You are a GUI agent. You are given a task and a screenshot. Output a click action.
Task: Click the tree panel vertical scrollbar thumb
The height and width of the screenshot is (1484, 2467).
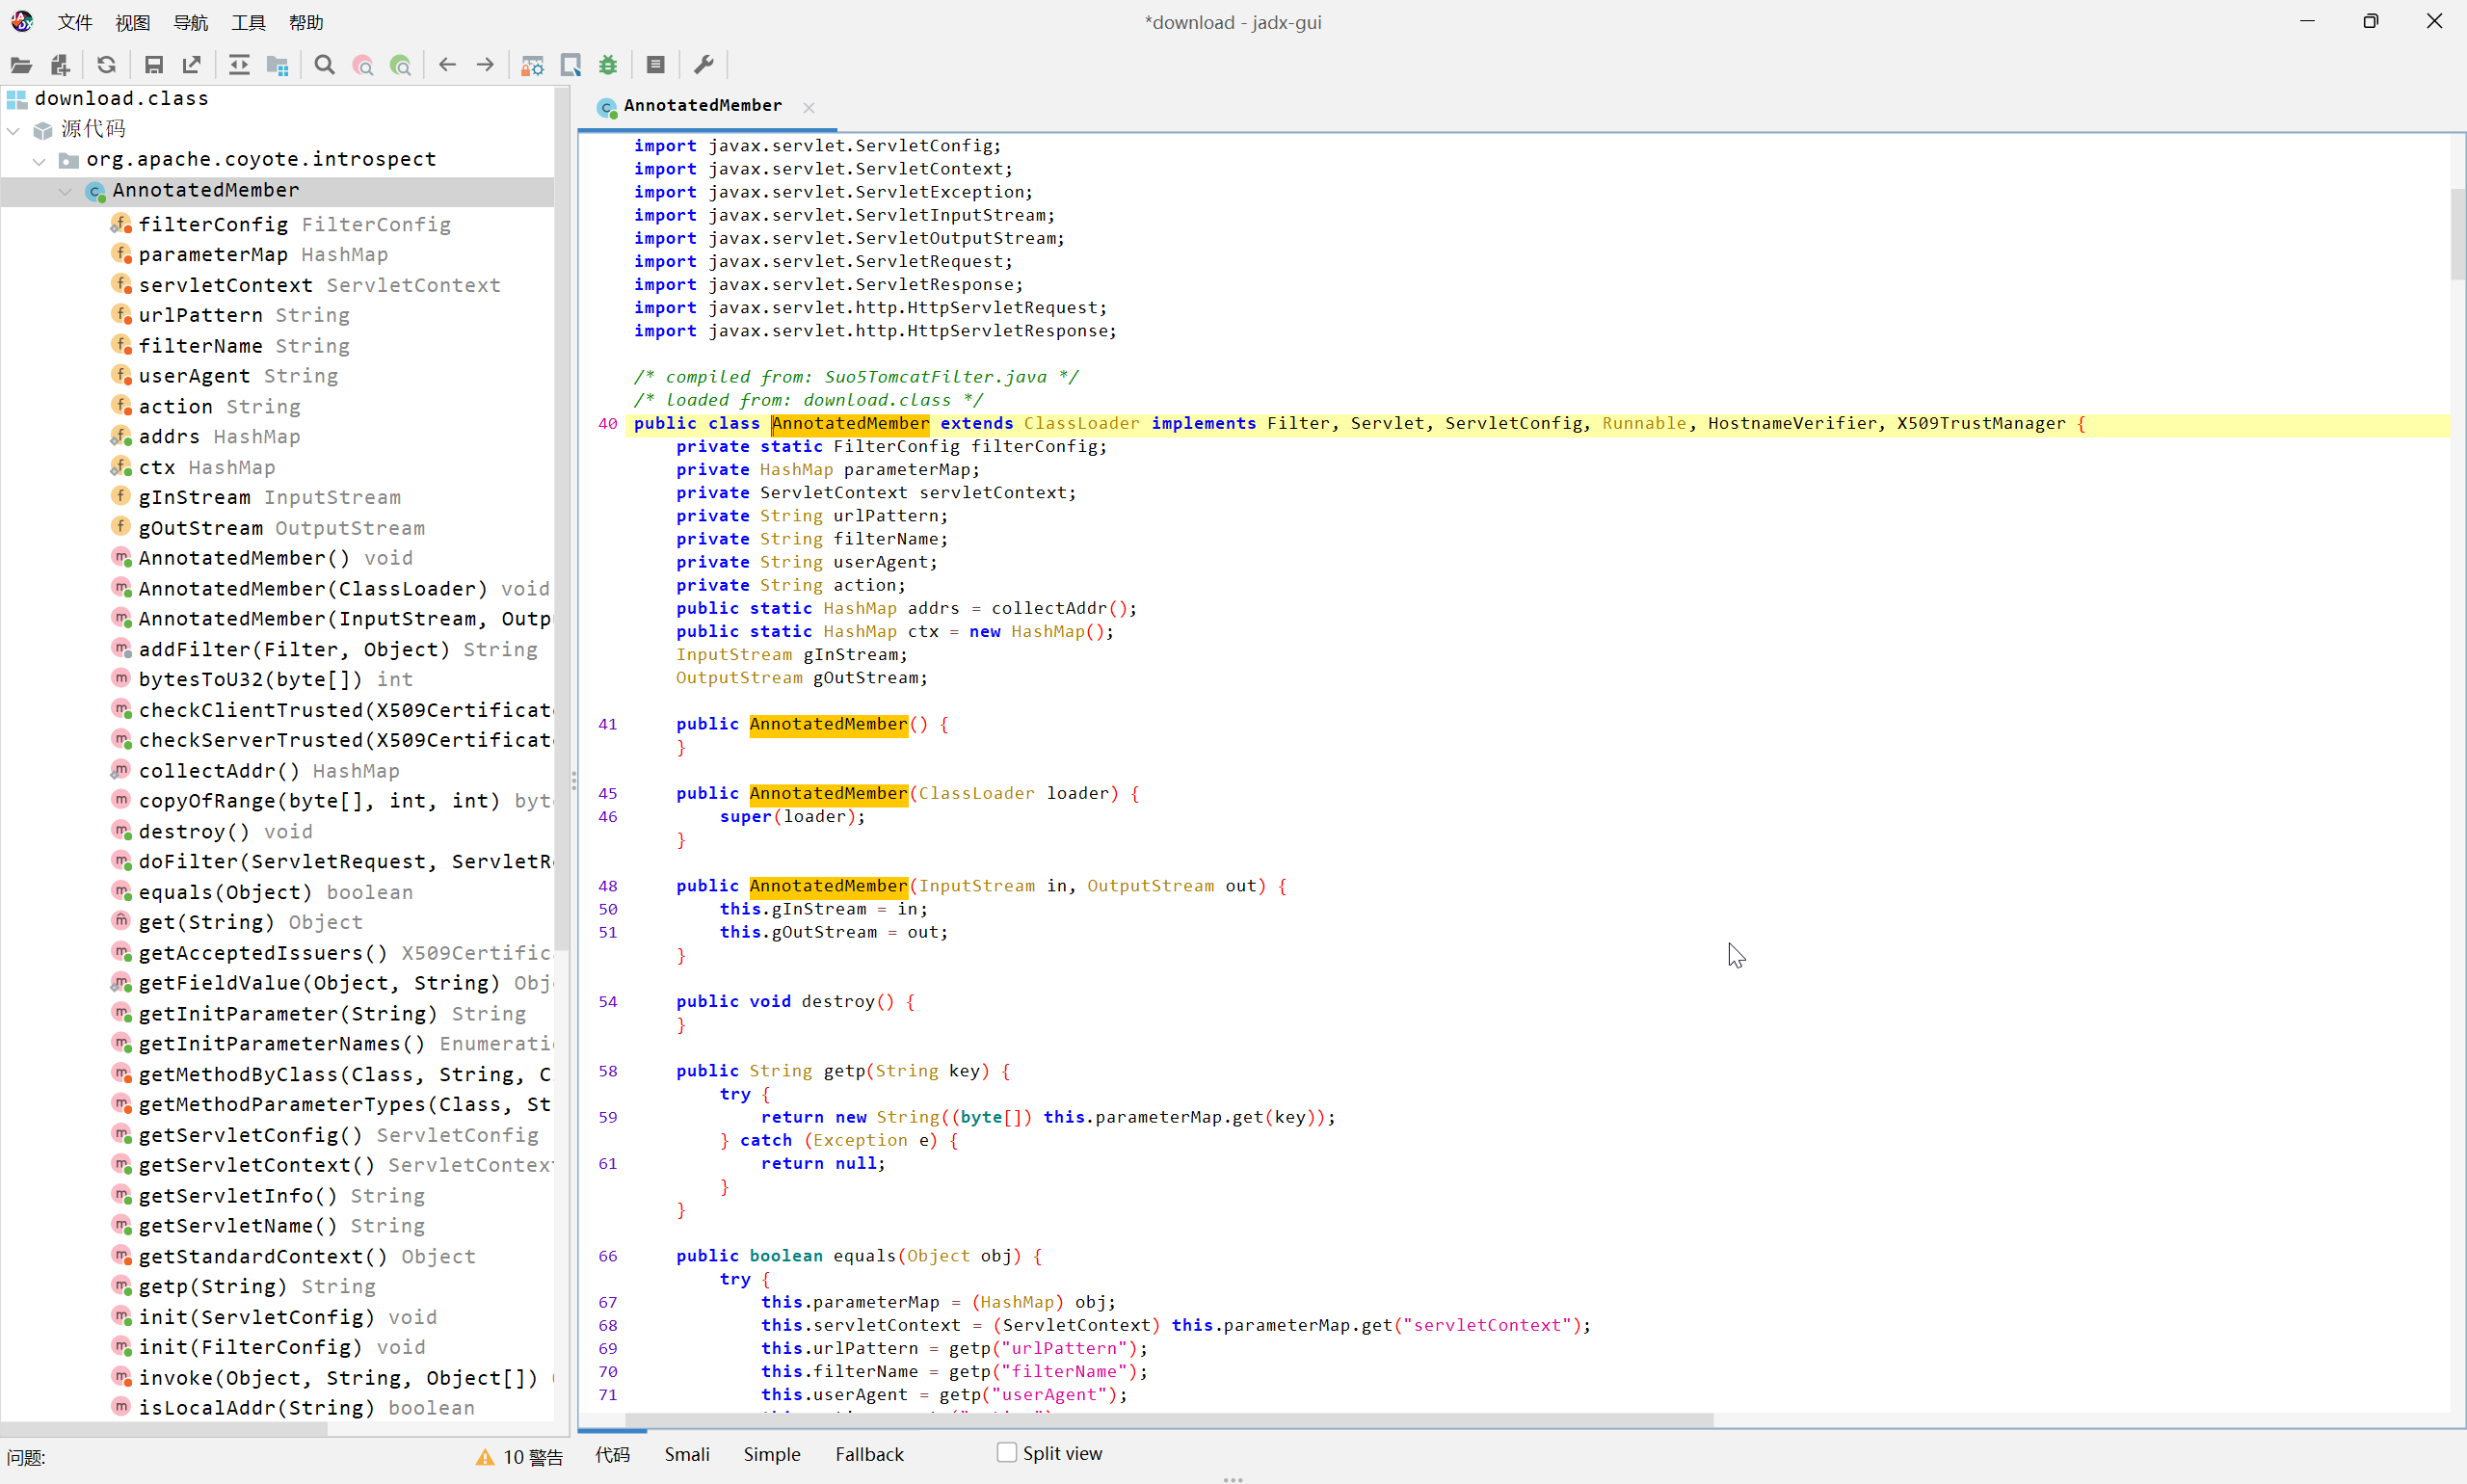tap(562, 518)
